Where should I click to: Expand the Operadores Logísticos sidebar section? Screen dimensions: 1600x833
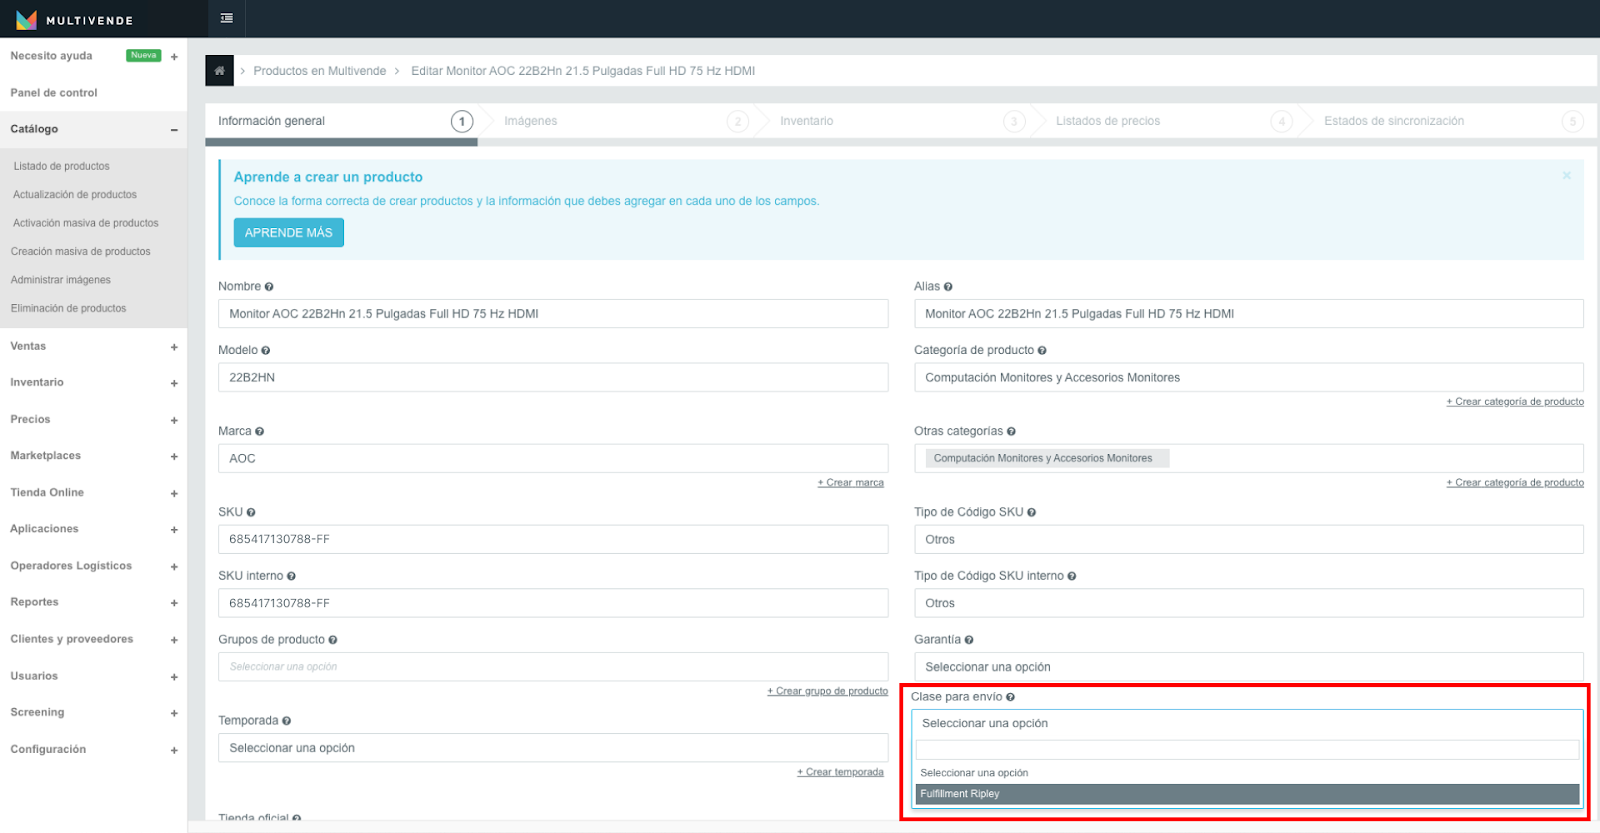tap(174, 567)
